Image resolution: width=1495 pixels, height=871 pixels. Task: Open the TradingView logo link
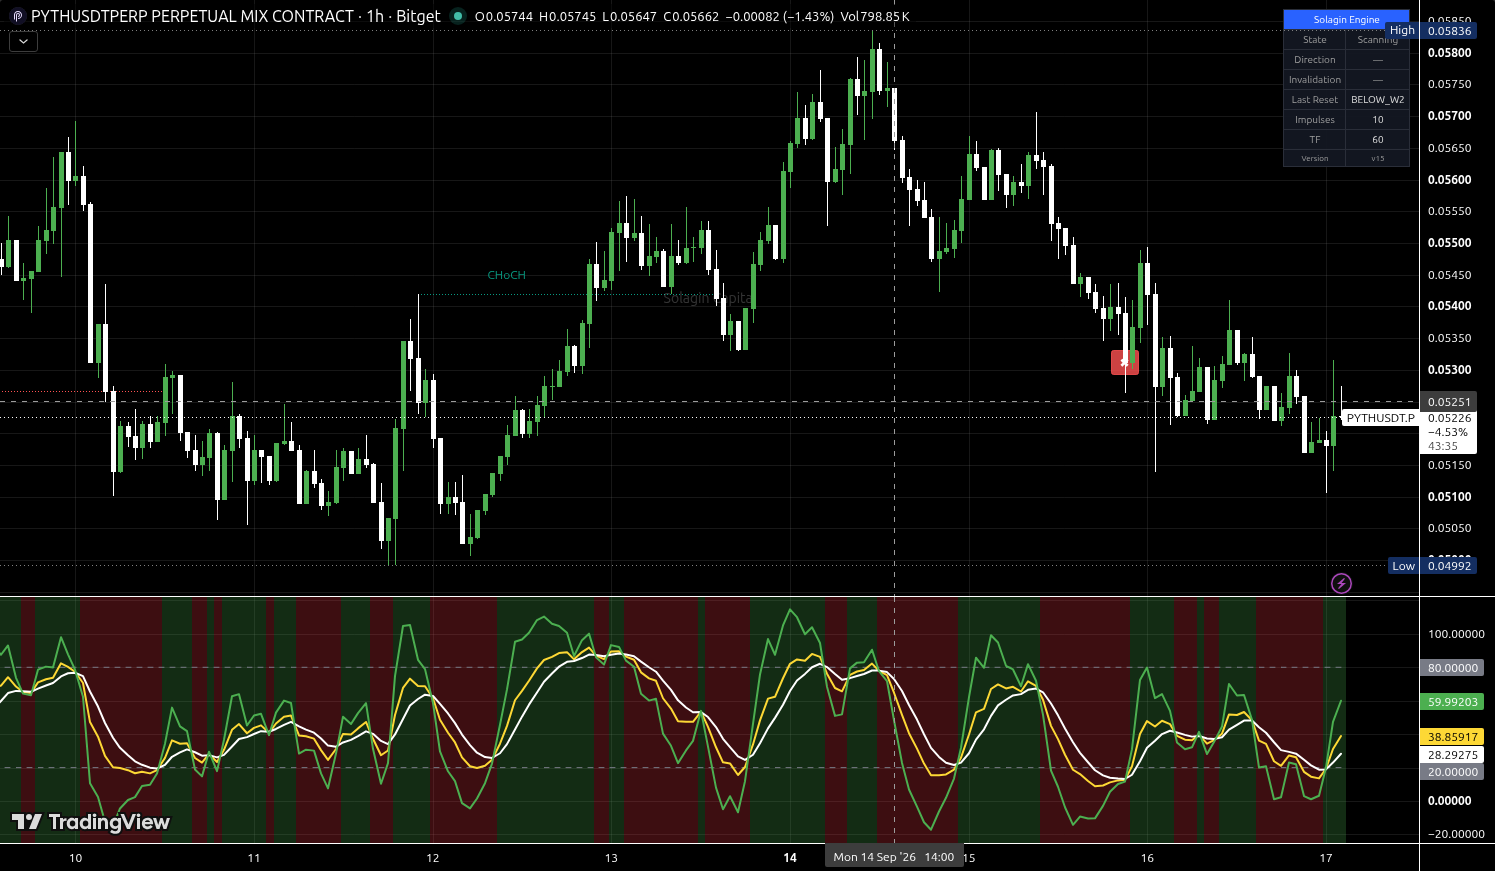(x=90, y=822)
